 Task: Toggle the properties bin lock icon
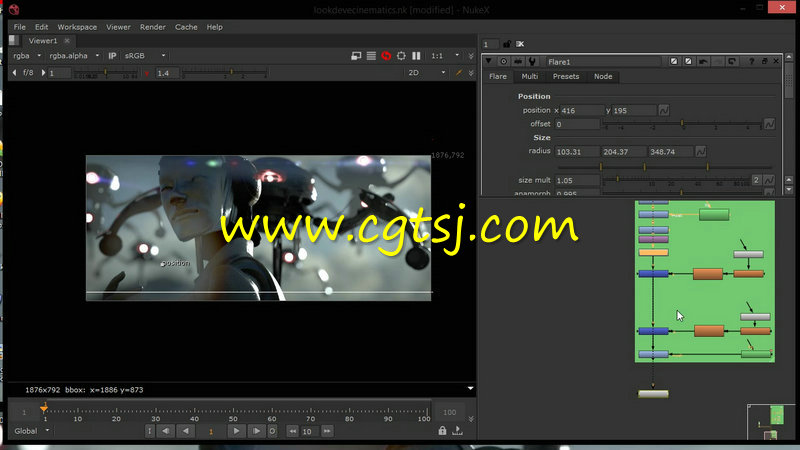507,44
